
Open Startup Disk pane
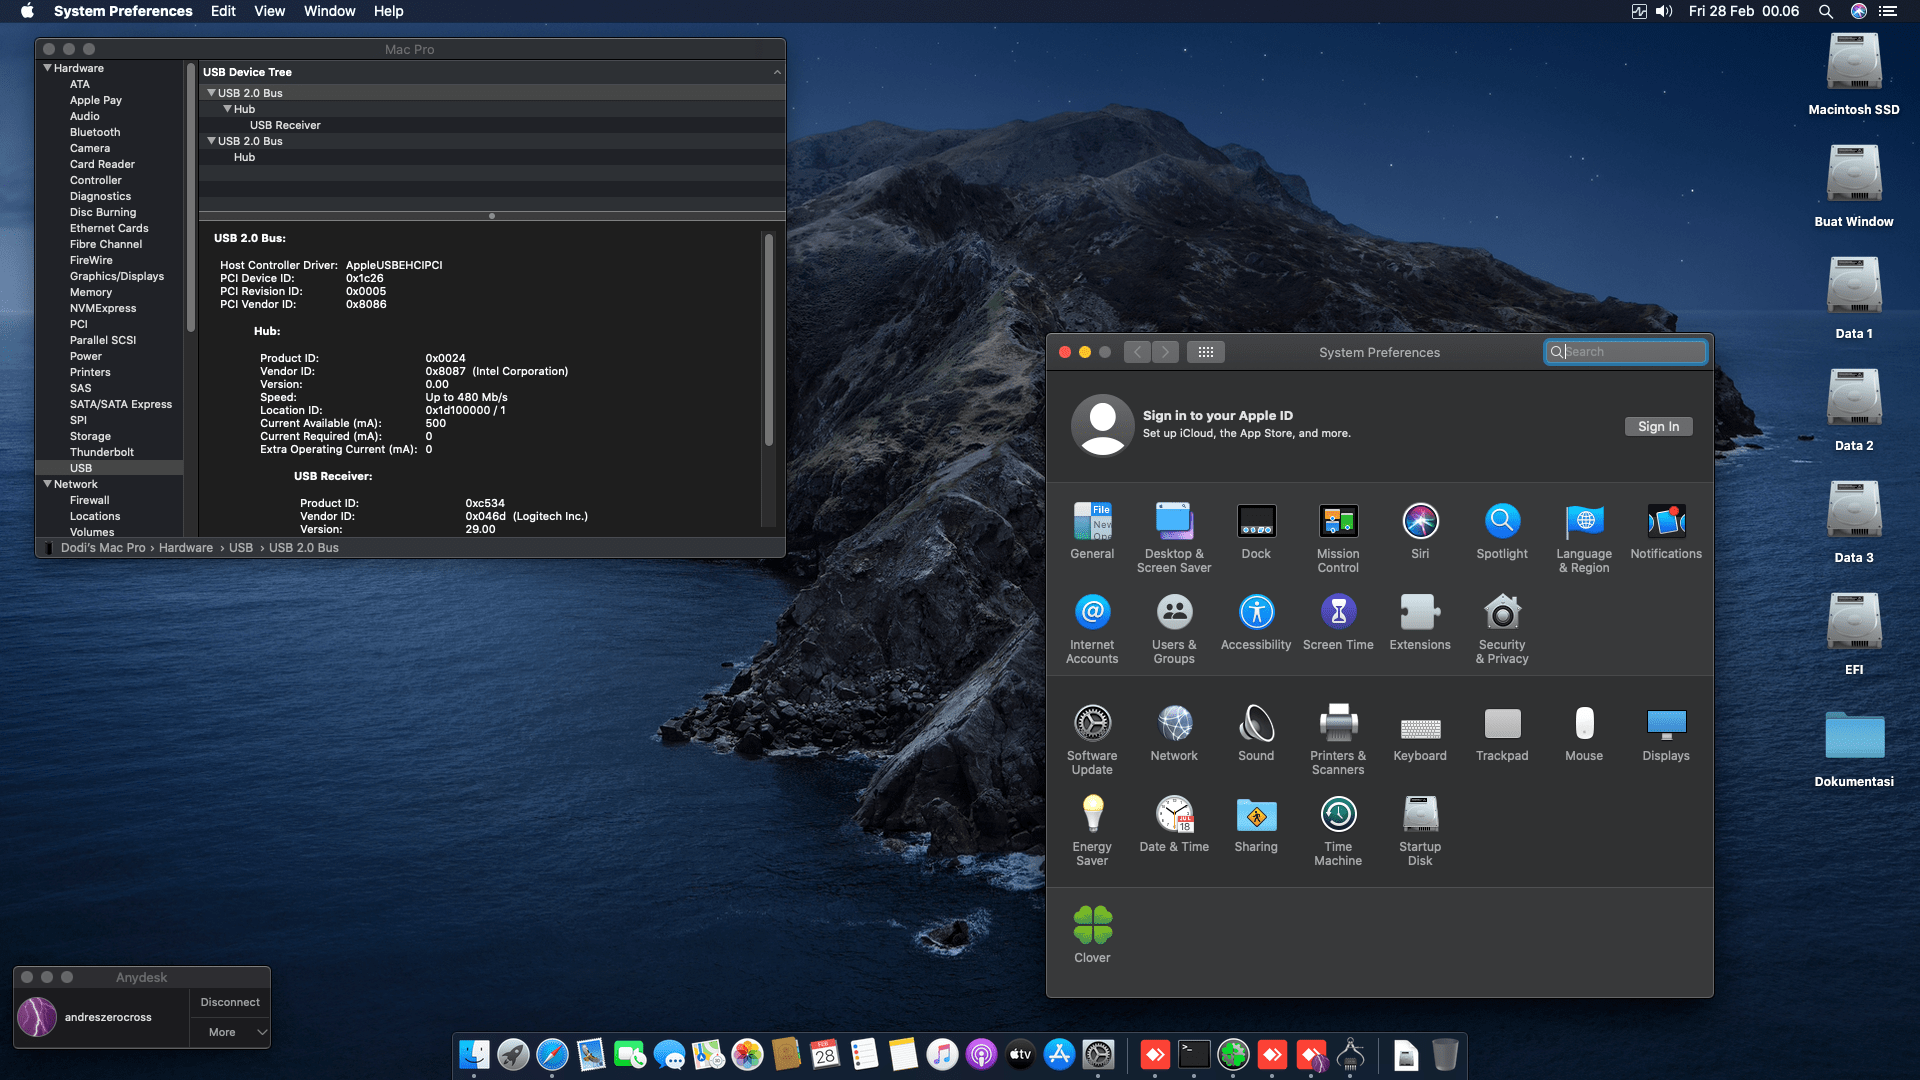(x=1420, y=831)
